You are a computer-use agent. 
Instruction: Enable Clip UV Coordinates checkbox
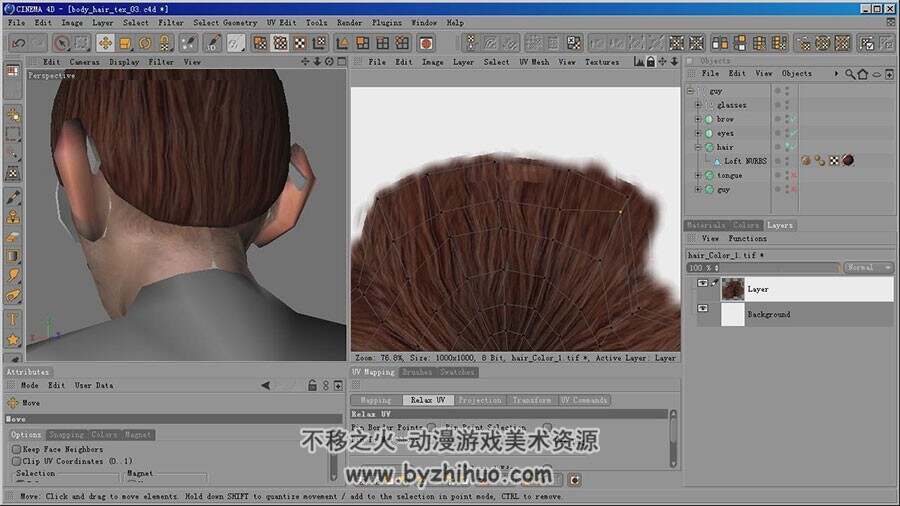[x=16, y=461]
